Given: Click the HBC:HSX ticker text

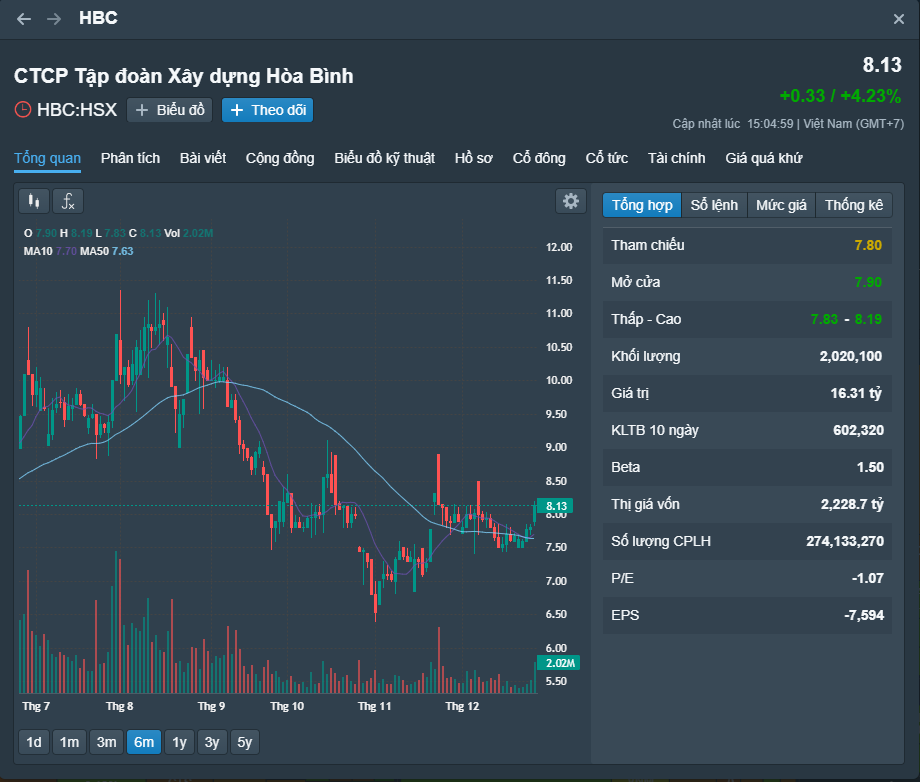Looking at the screenshot, I should point(77,110).
